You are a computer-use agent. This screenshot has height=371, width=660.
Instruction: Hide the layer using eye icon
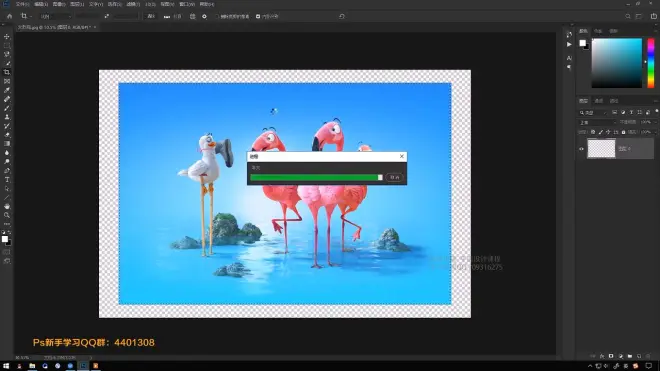[x=581, y=149]
